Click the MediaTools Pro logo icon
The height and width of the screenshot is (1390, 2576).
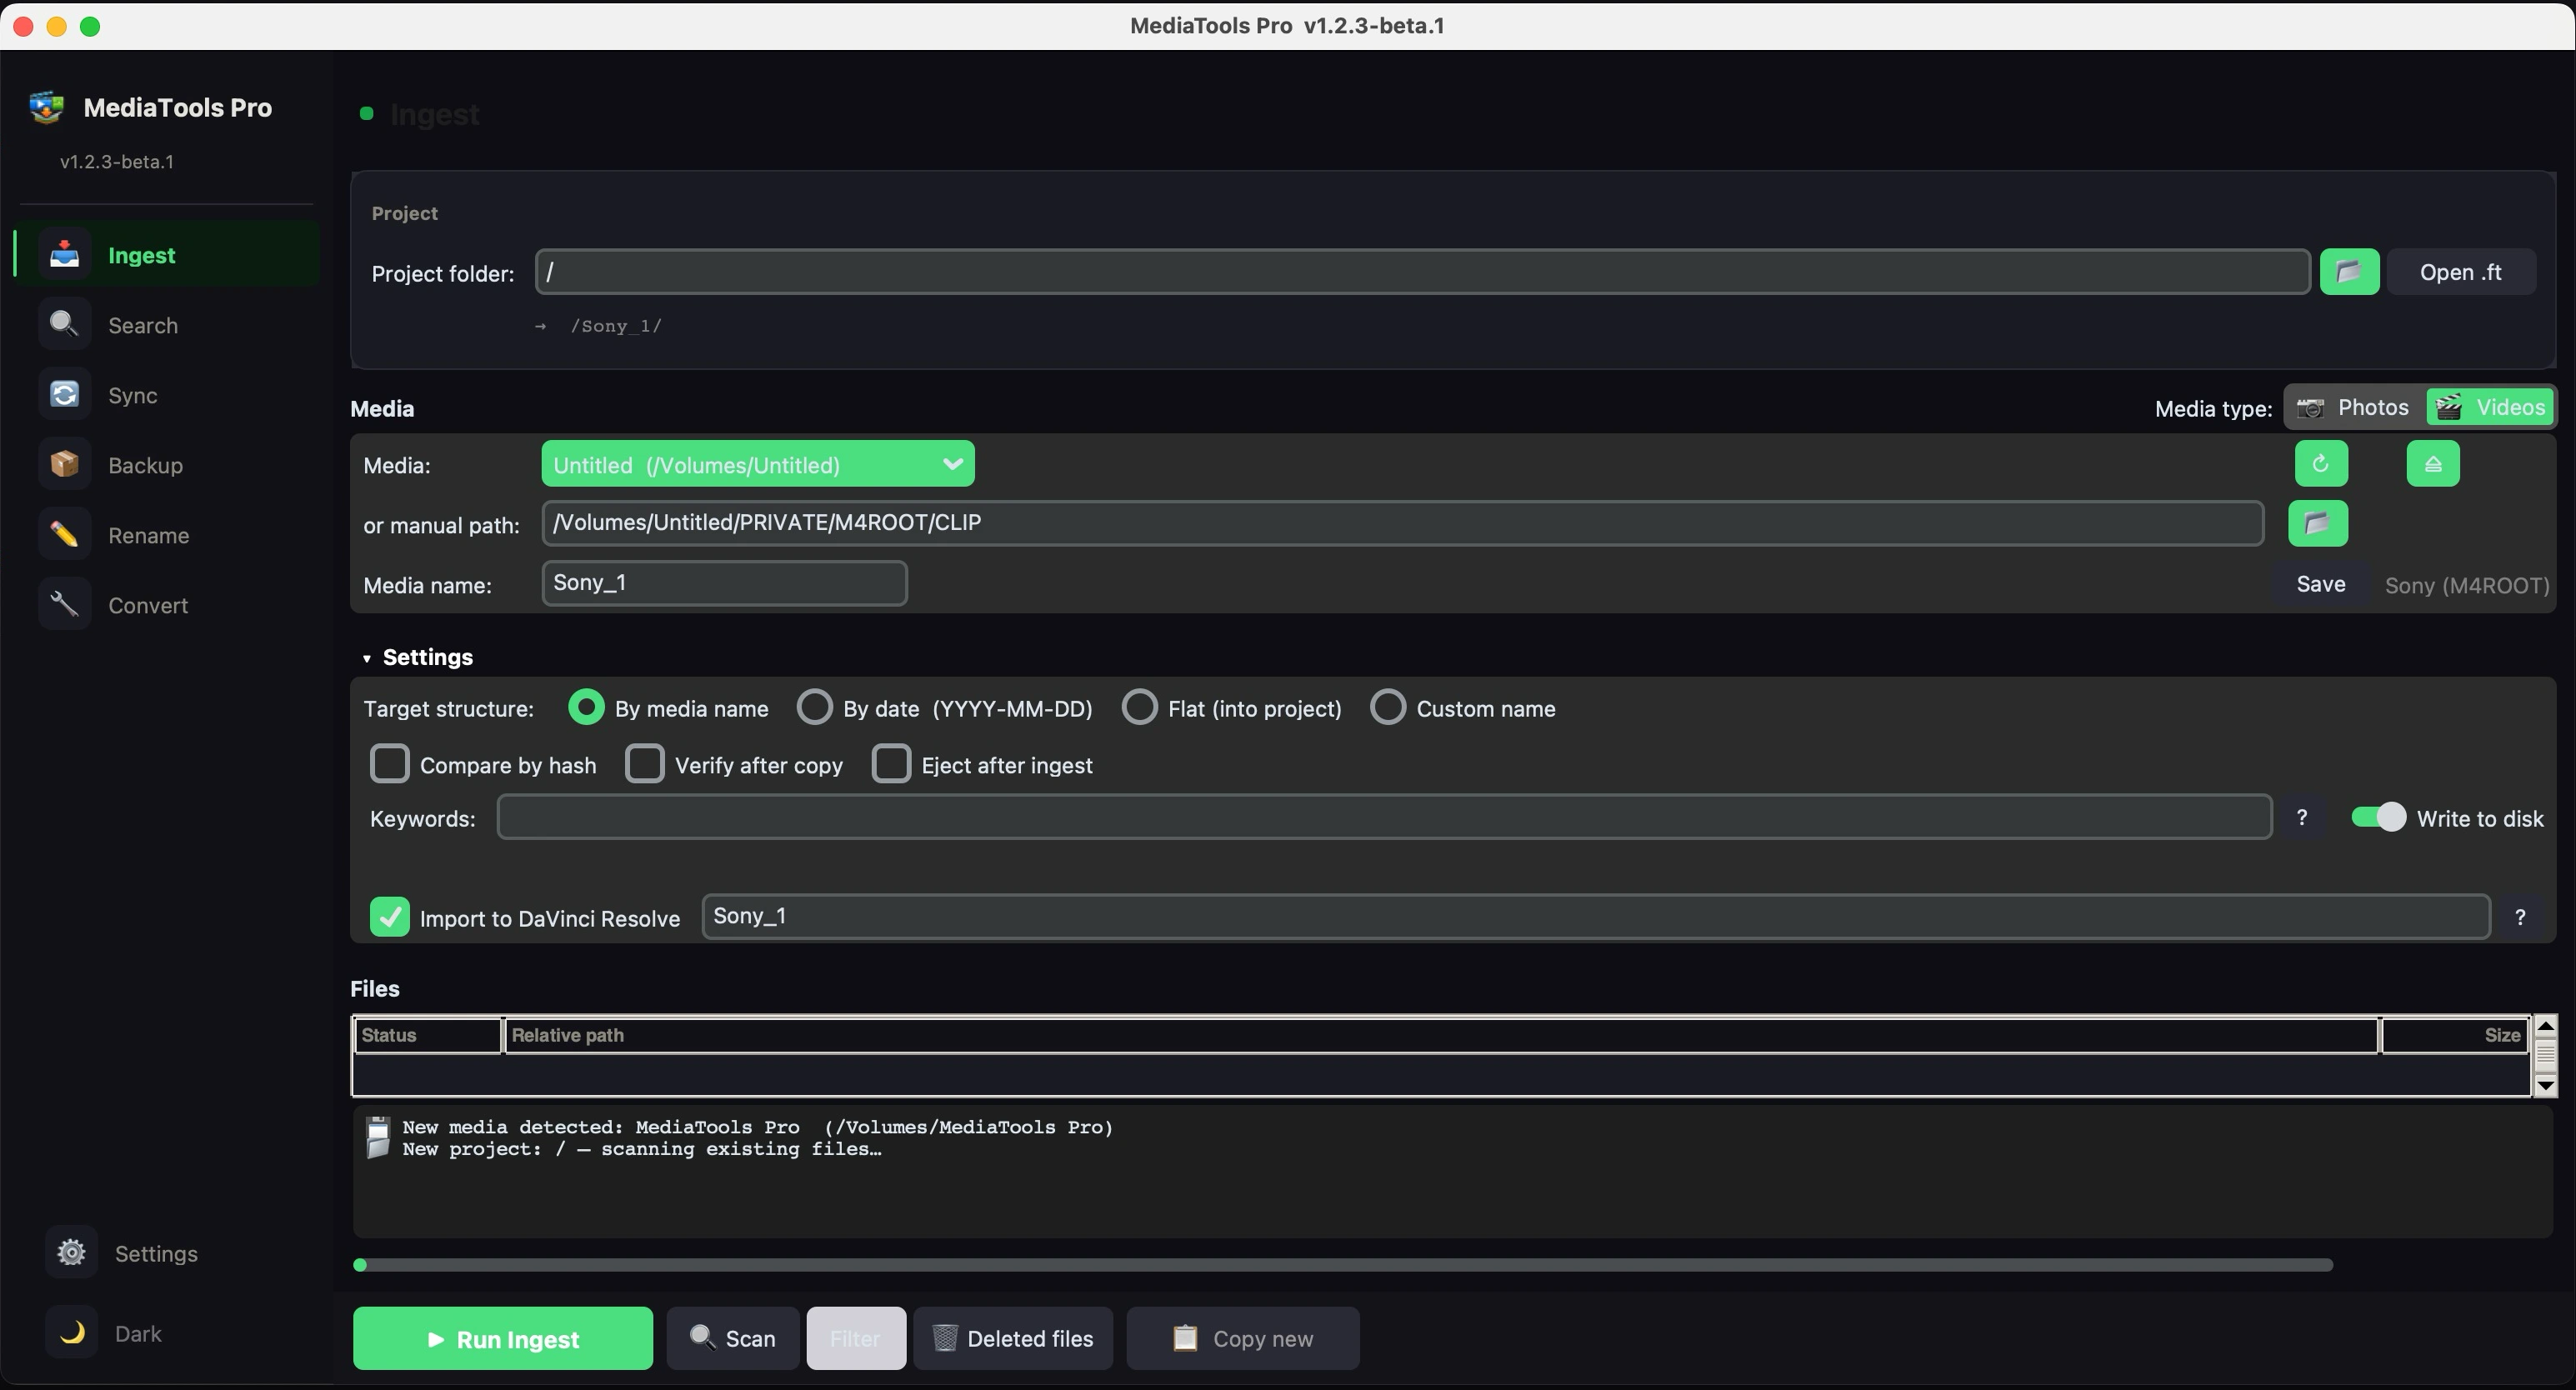click(x=46, y=107)
